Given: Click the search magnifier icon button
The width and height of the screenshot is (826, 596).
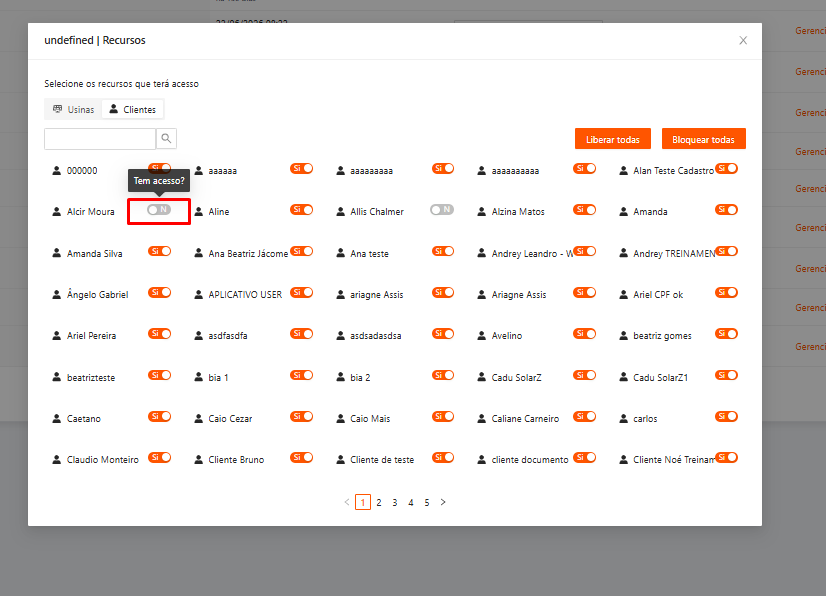Looking at the screenshot, I should (166, 139).
